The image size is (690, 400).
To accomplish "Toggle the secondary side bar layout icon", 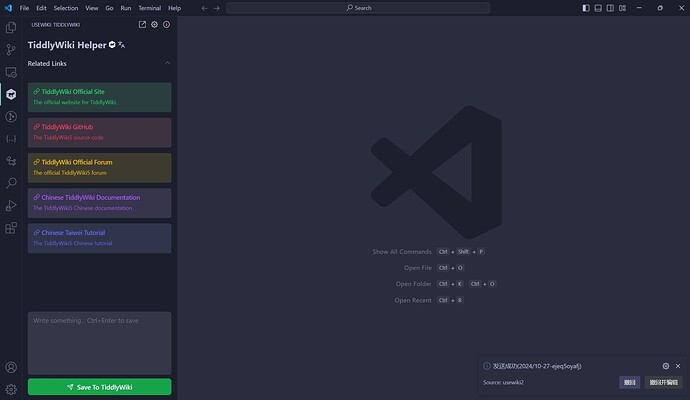I will click(x=610, y=8).
